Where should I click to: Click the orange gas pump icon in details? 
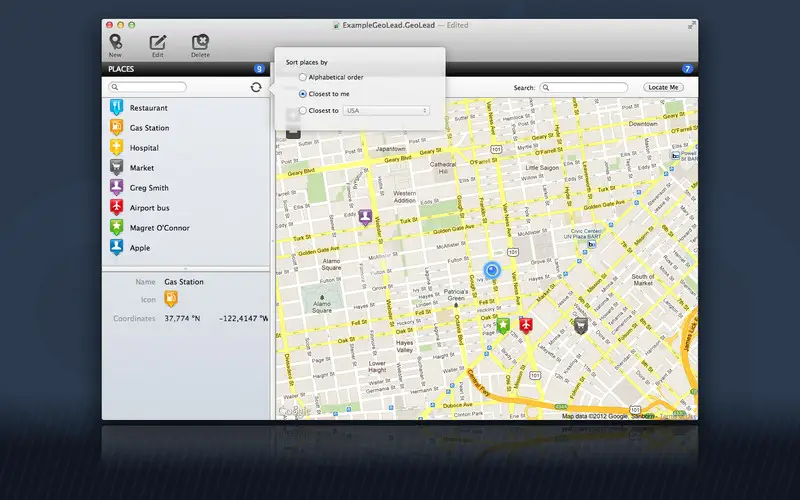(171, 298)
